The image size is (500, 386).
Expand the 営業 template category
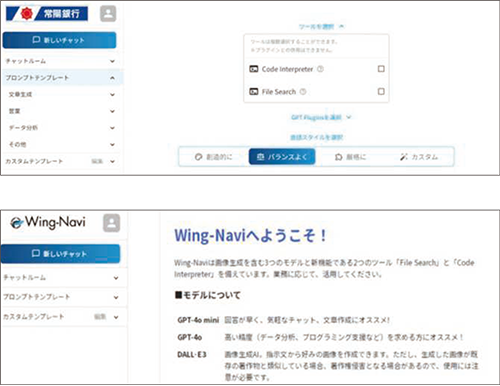coord(62,111)
